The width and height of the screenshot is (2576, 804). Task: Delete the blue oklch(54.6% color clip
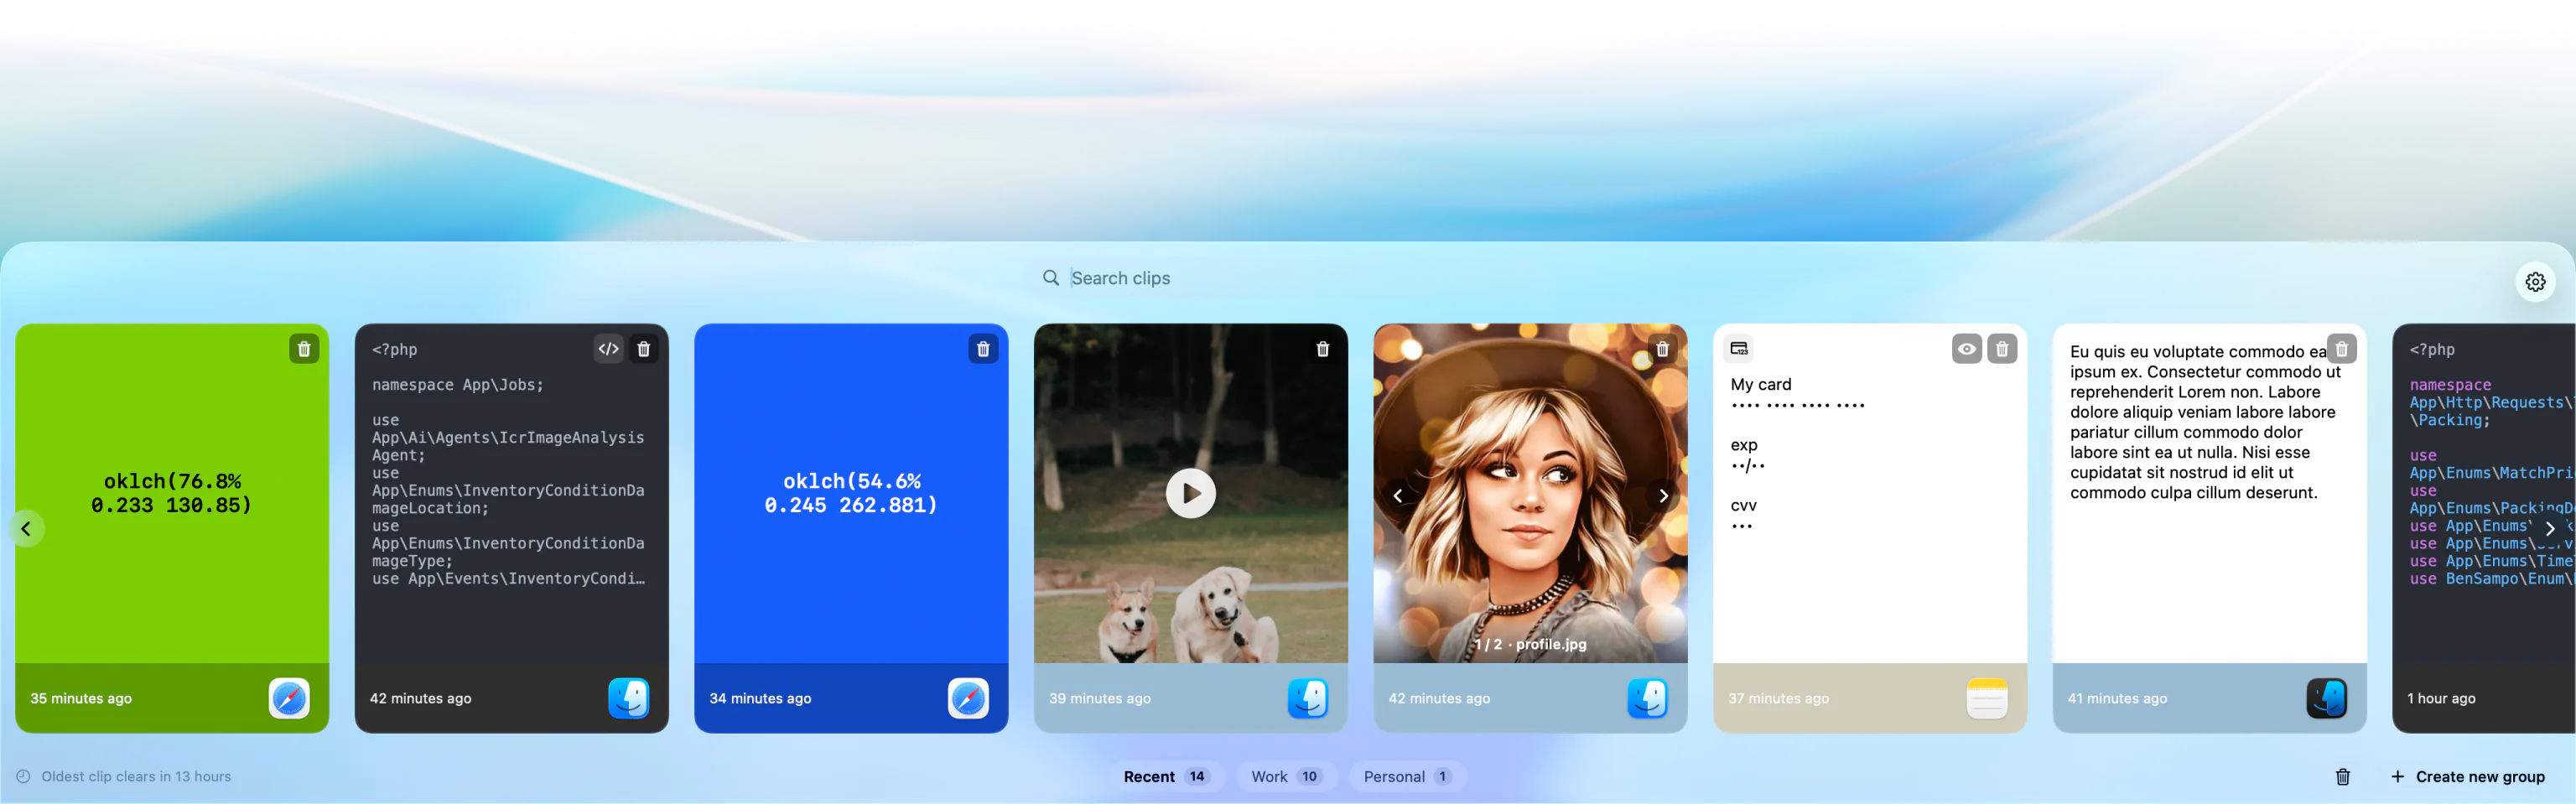pos(983,349)
